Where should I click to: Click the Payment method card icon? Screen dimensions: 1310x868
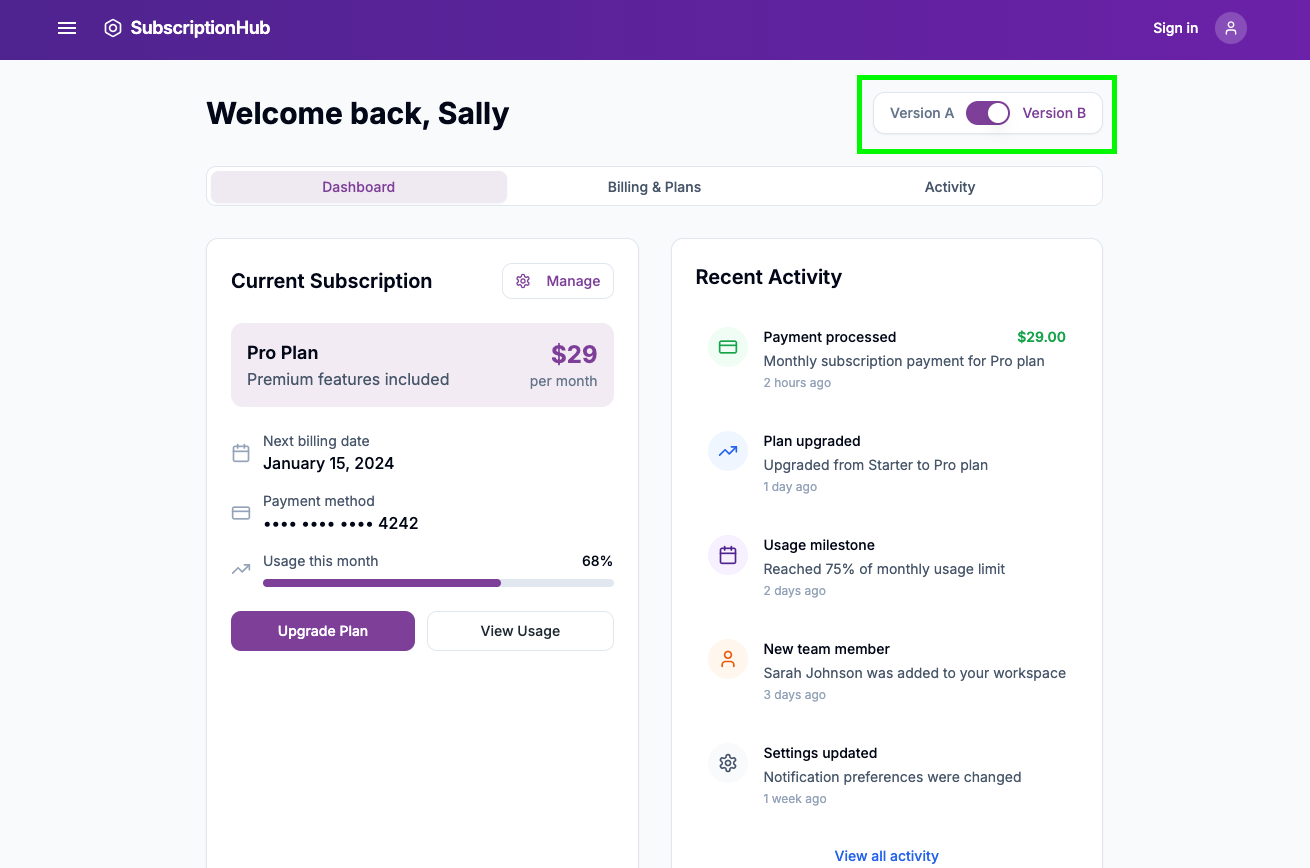click(241, 513)
